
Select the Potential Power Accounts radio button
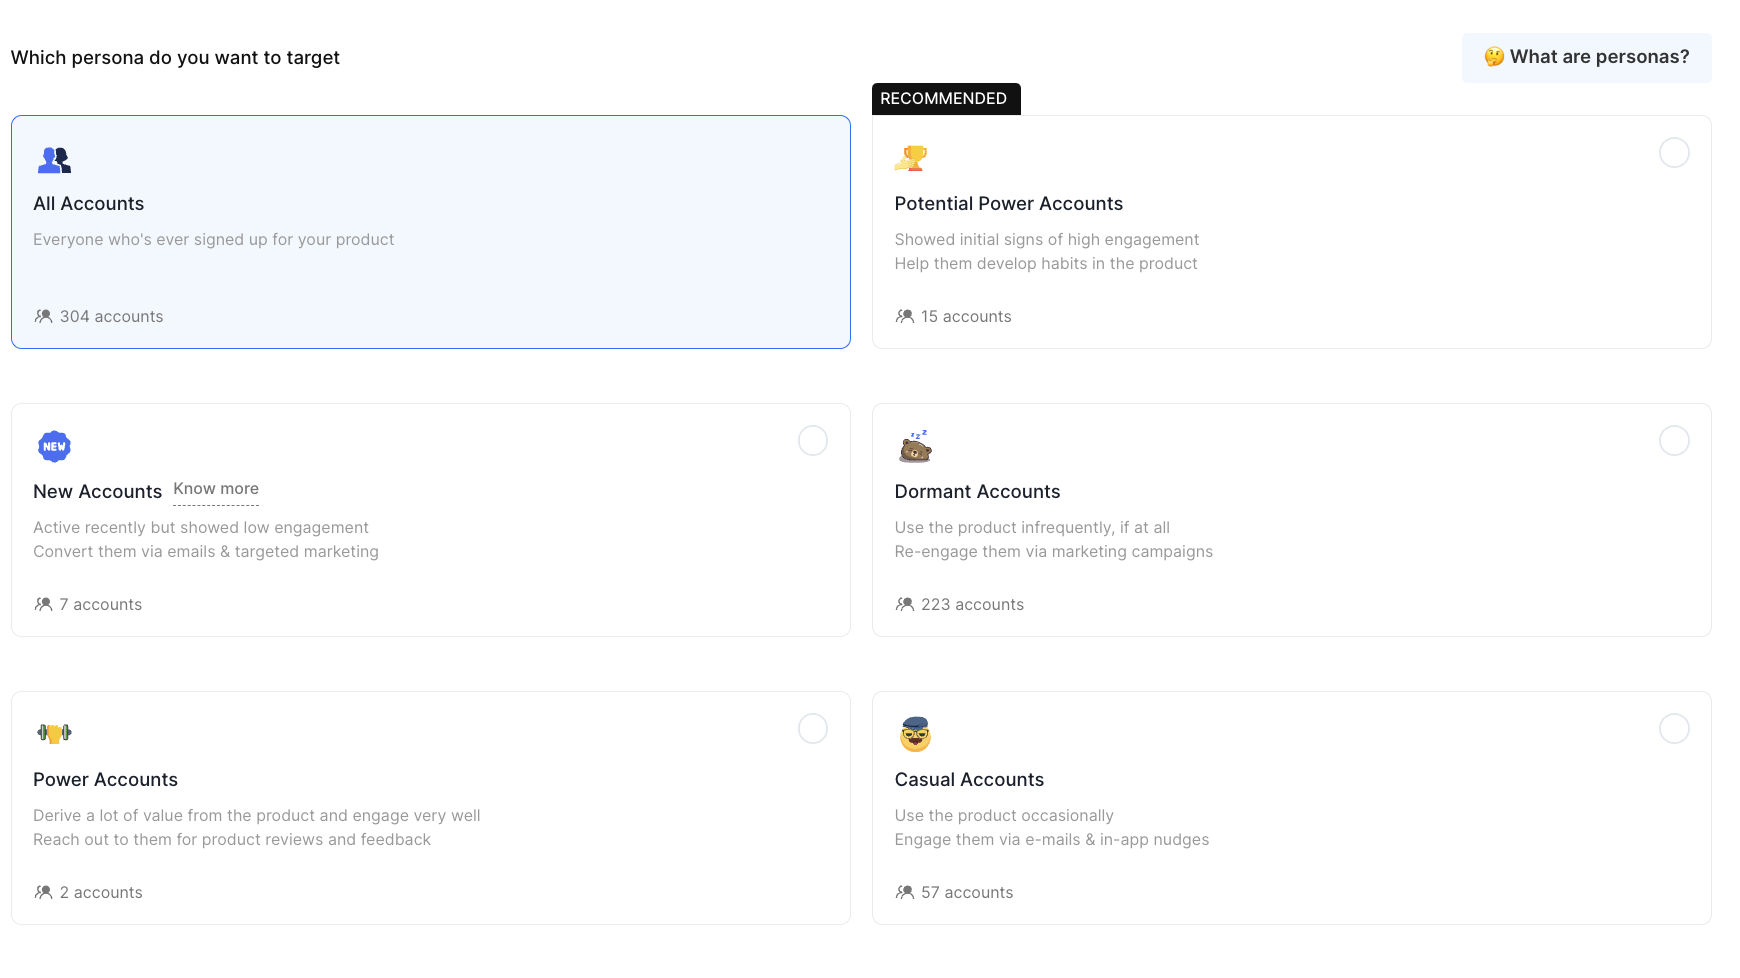point(1675,152)
